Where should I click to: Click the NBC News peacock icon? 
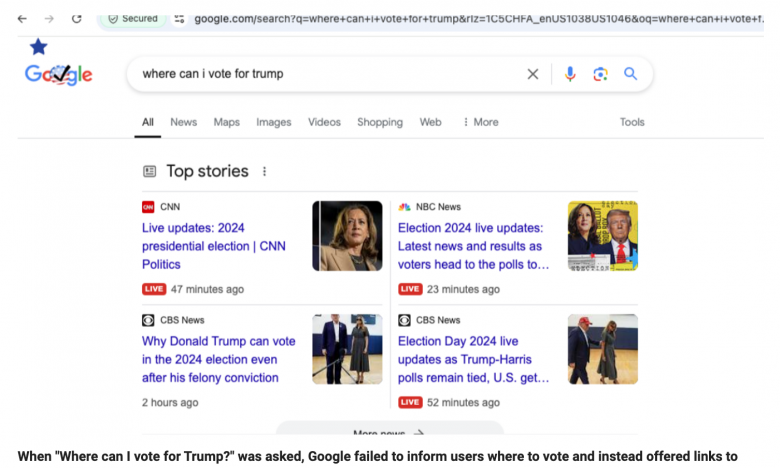(x=404, y=207)
